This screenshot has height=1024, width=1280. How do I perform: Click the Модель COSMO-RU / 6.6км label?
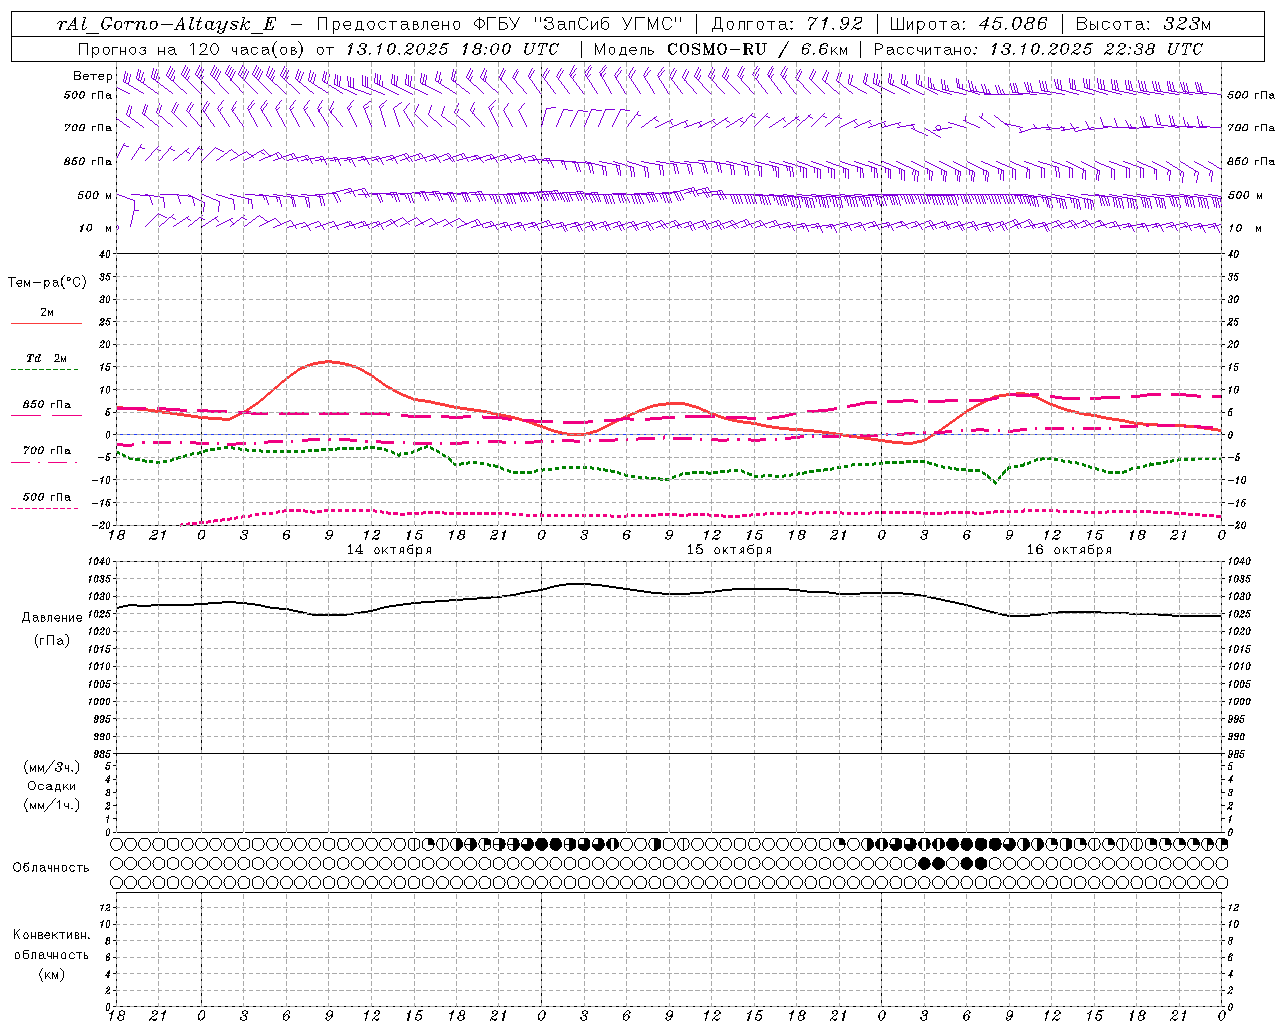point(720,49)
